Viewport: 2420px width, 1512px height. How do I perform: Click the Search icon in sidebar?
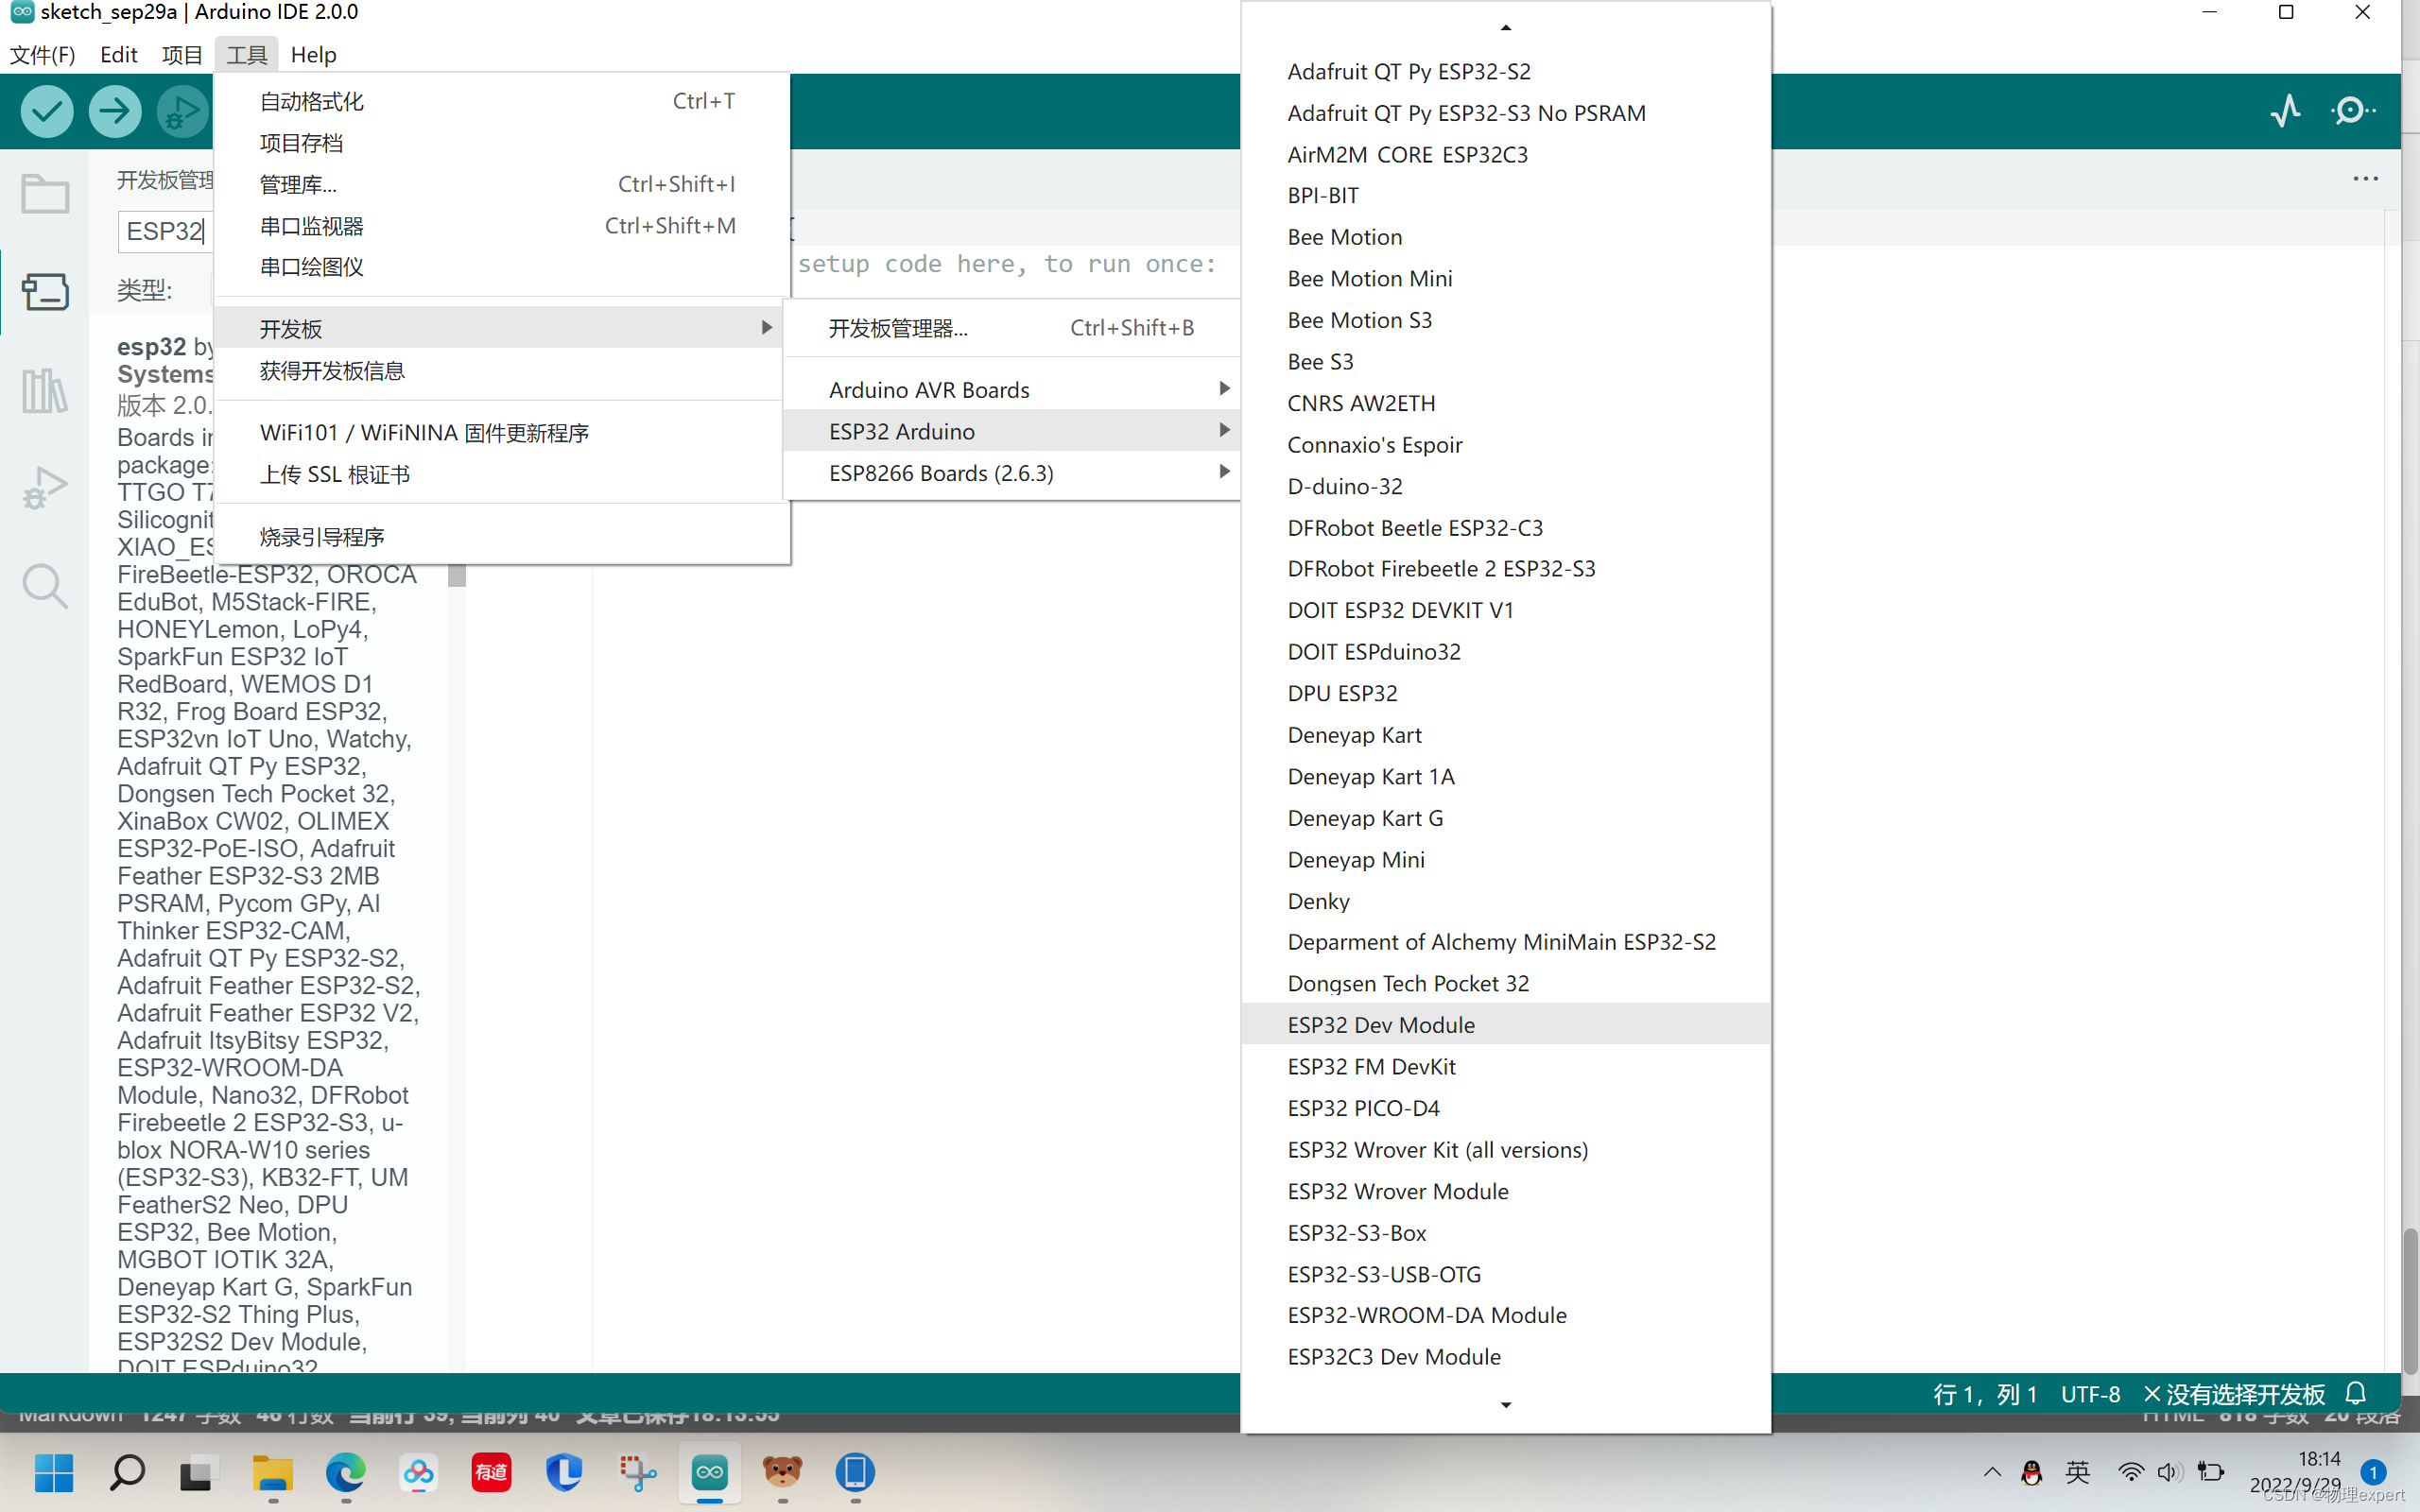click(45, 585)
